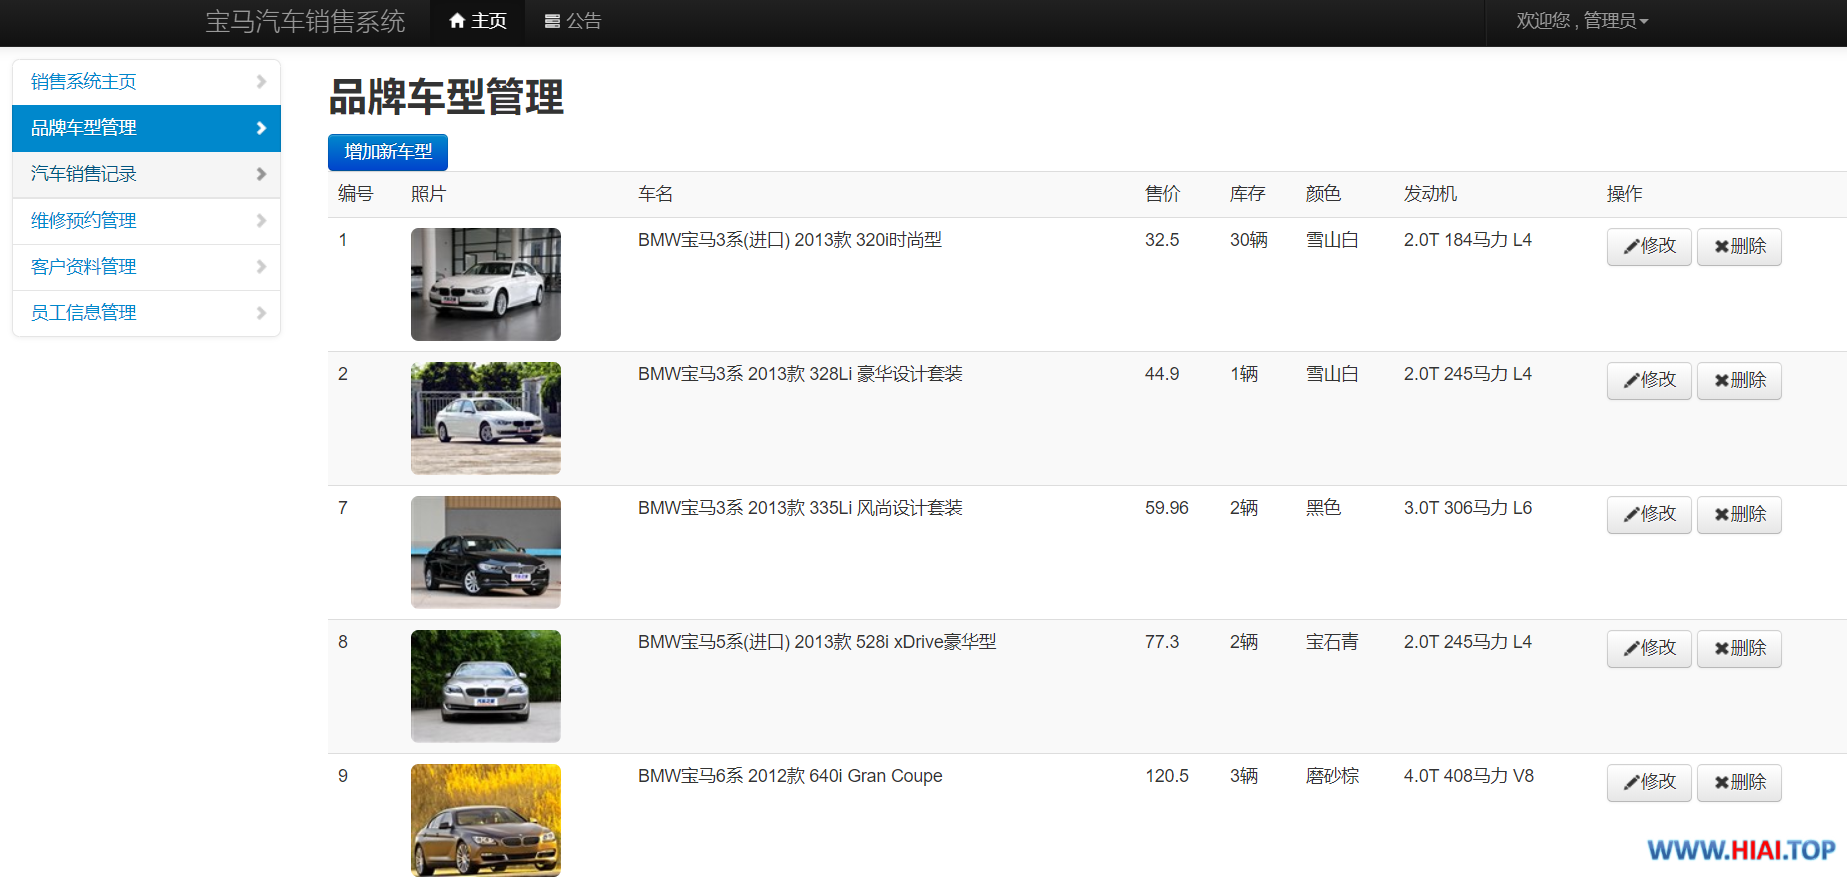Click the chevron arrow on 员工信息管理
Screen dimensions: 1847x883
(x=261, y=313)
